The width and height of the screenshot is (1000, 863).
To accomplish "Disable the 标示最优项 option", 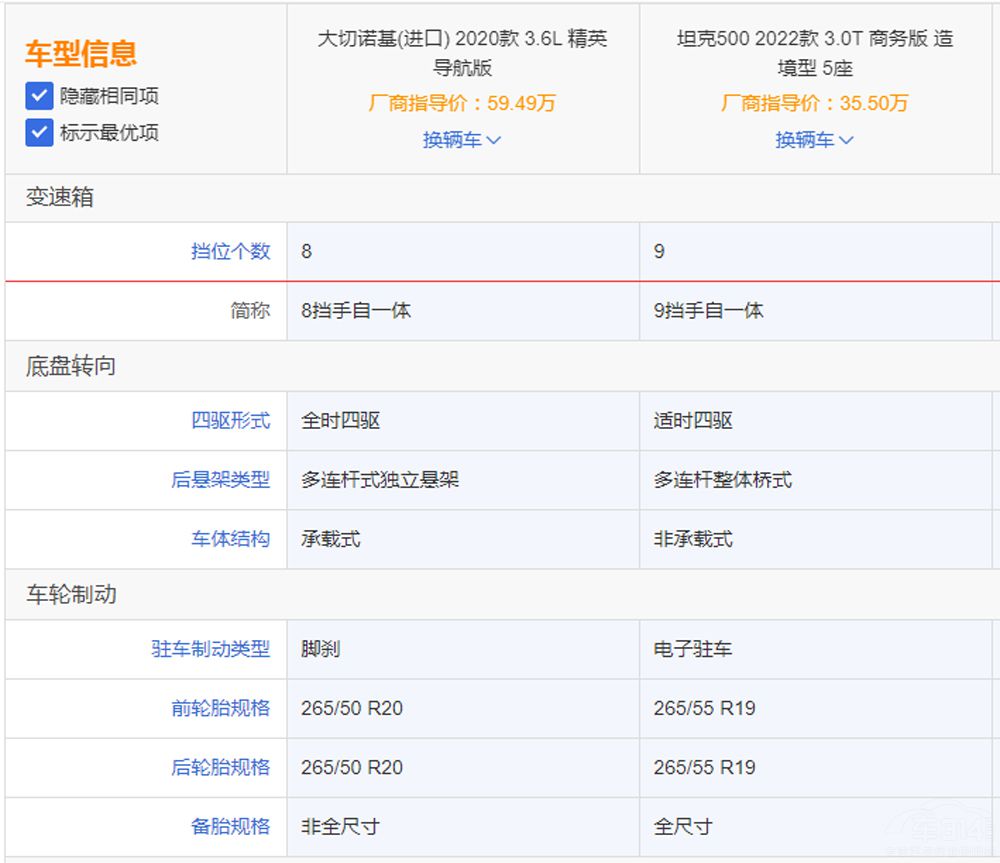I will click(39, 132).
